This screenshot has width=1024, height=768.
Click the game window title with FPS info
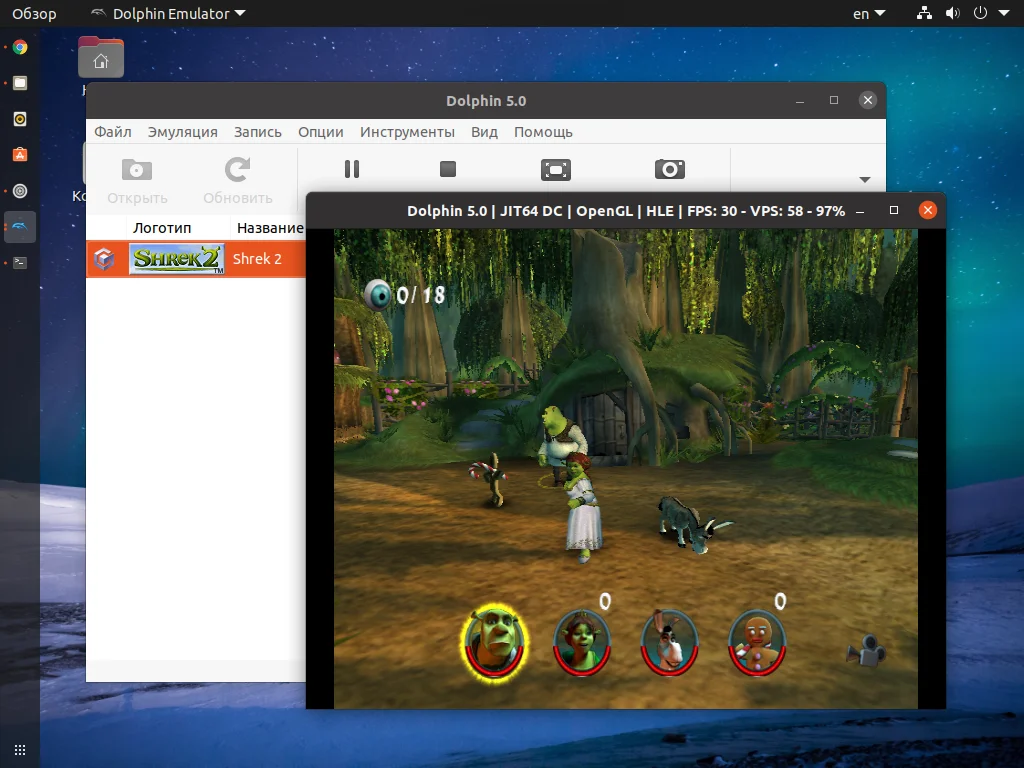pos(626,211)
